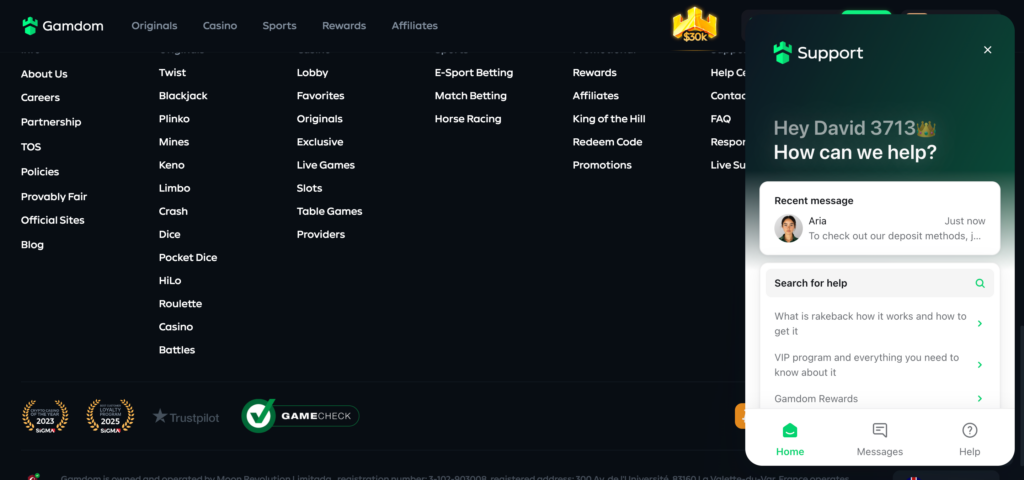Open Home tab icon in Support widget

click(790, 430)
